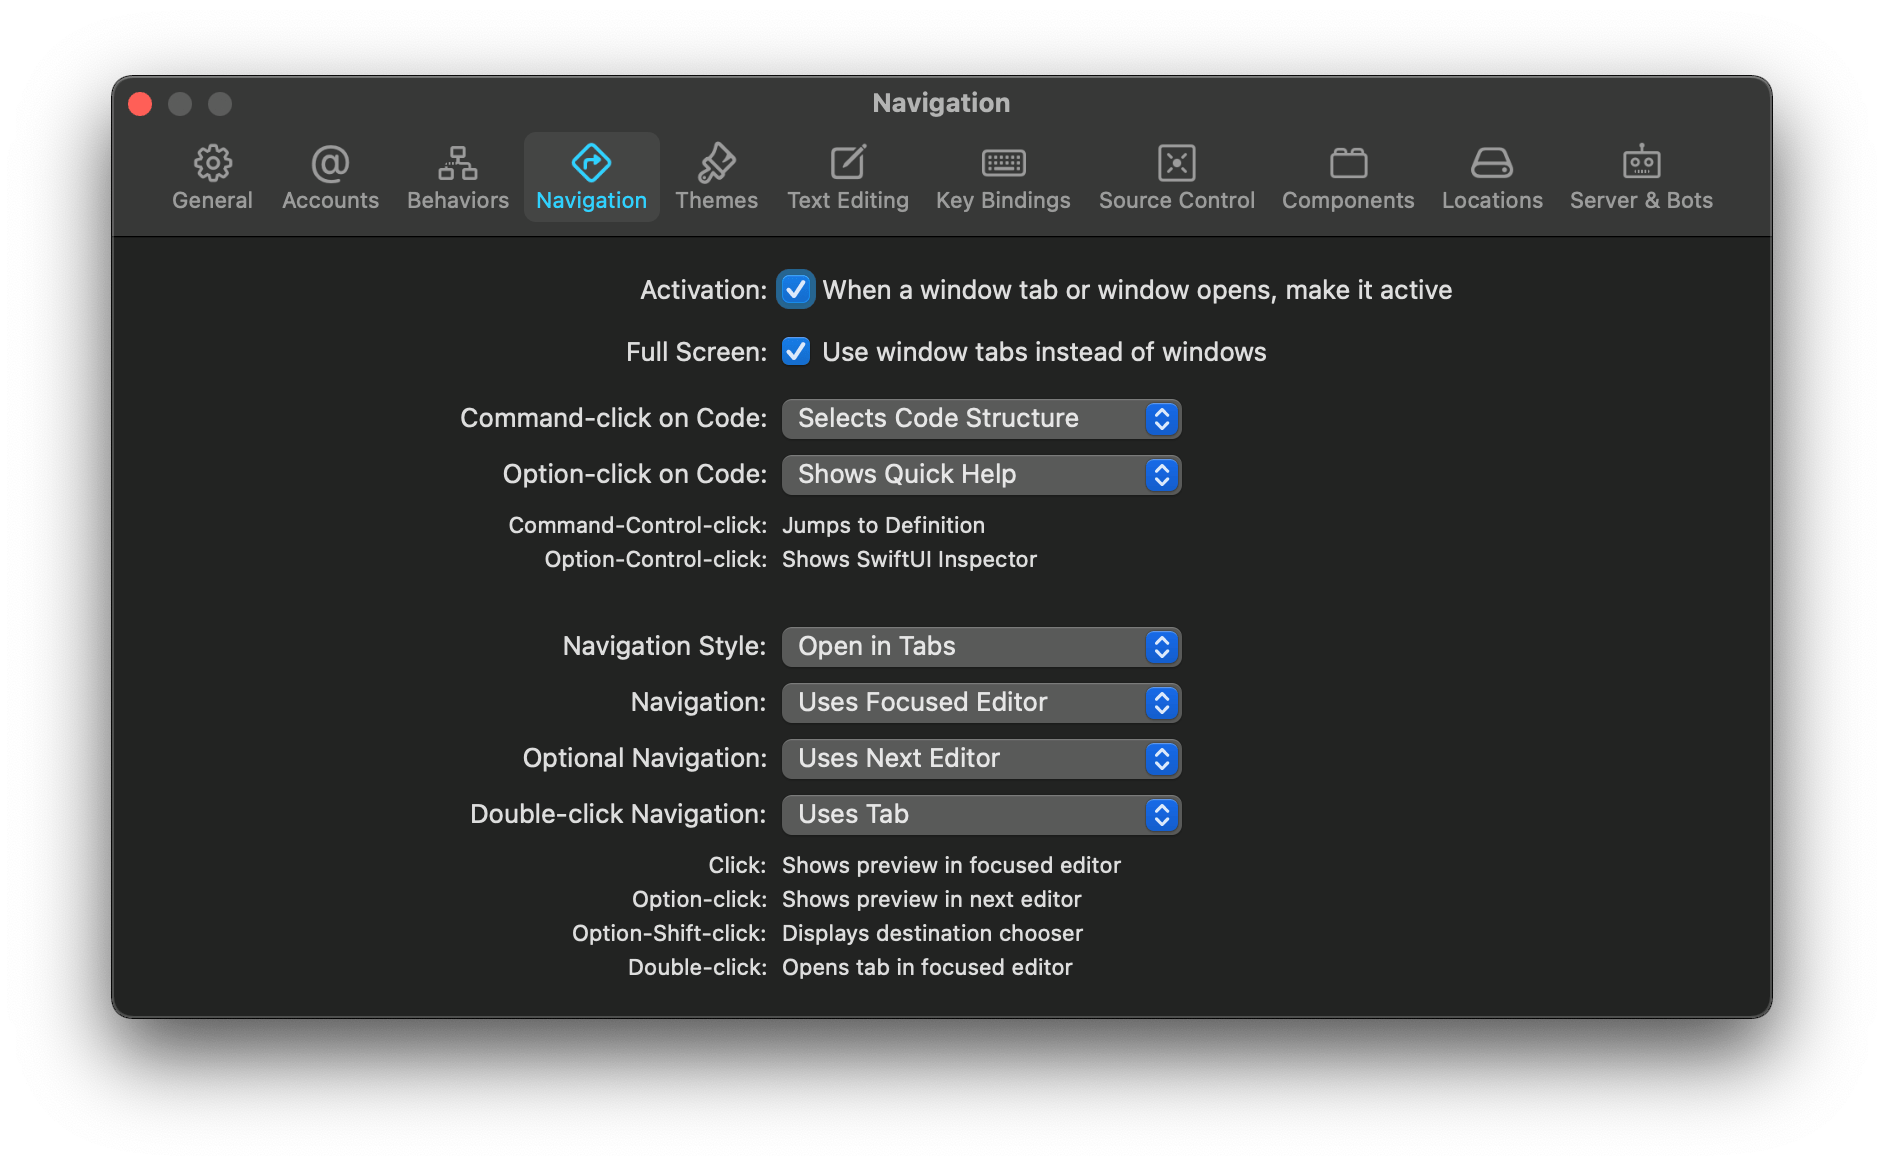Switch to the Components tab

pyautogui.click(x=1347, y=175)
